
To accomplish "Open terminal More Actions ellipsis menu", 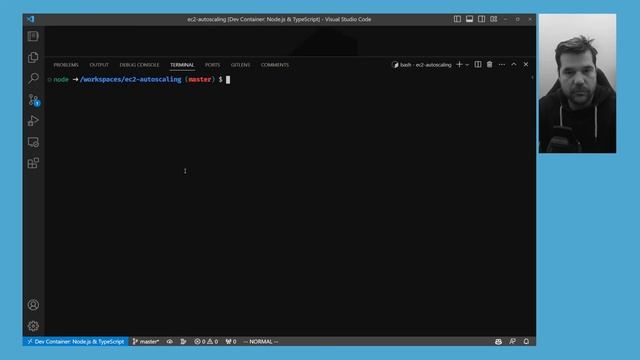I will 502,64.
